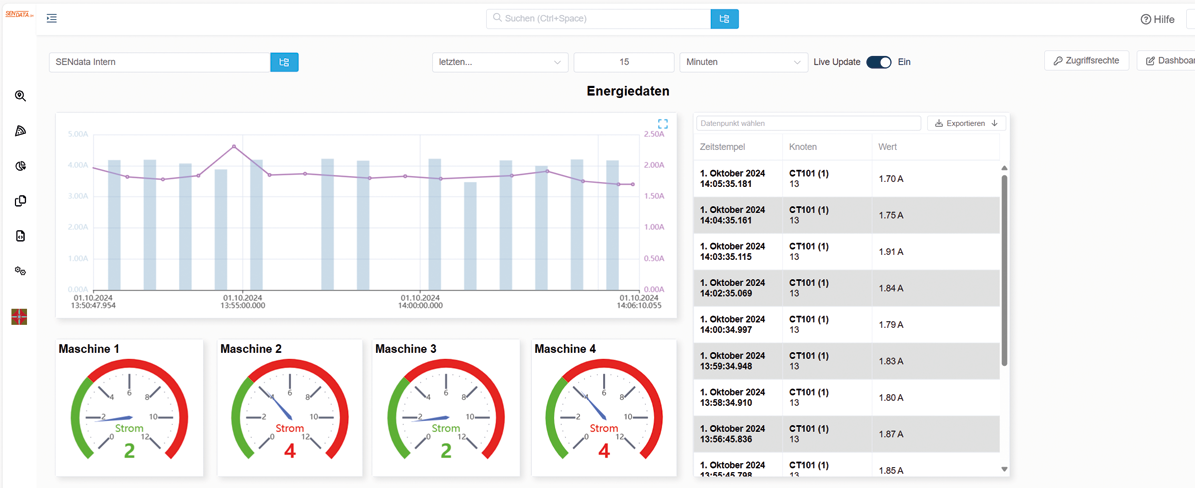Open the 'letzten...' time range dropdown

[x=501, y=62]
